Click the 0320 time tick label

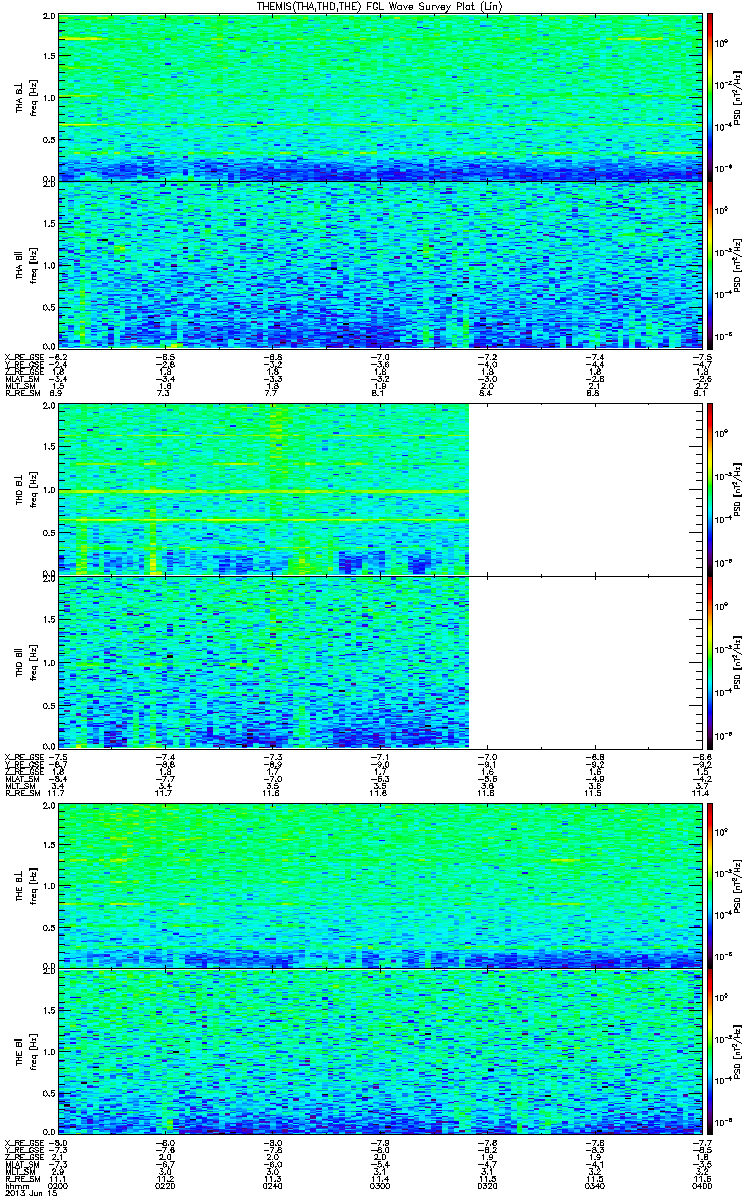(487, 1185)
